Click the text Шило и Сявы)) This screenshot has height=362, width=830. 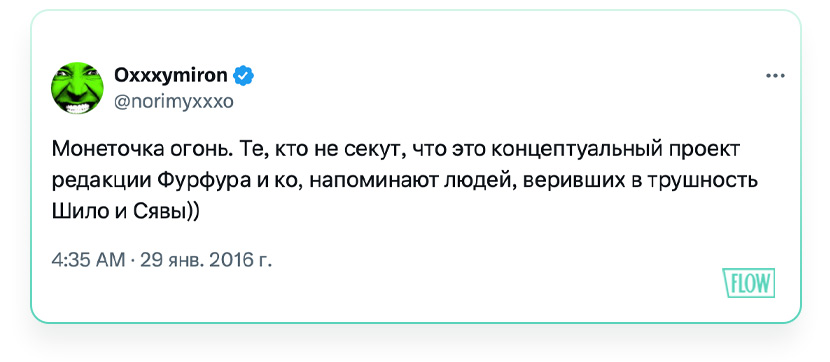point(125,212)
